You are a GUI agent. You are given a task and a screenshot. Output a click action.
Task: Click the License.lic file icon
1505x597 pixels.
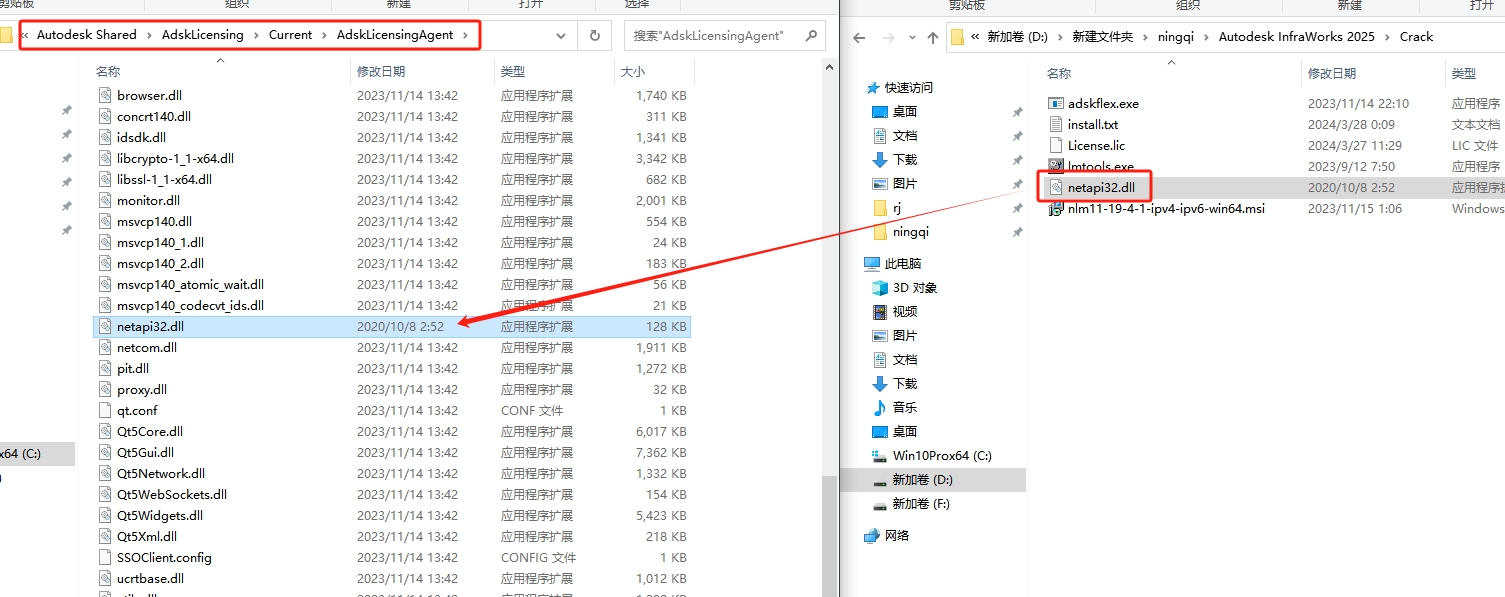click(x=1055, y=145)
